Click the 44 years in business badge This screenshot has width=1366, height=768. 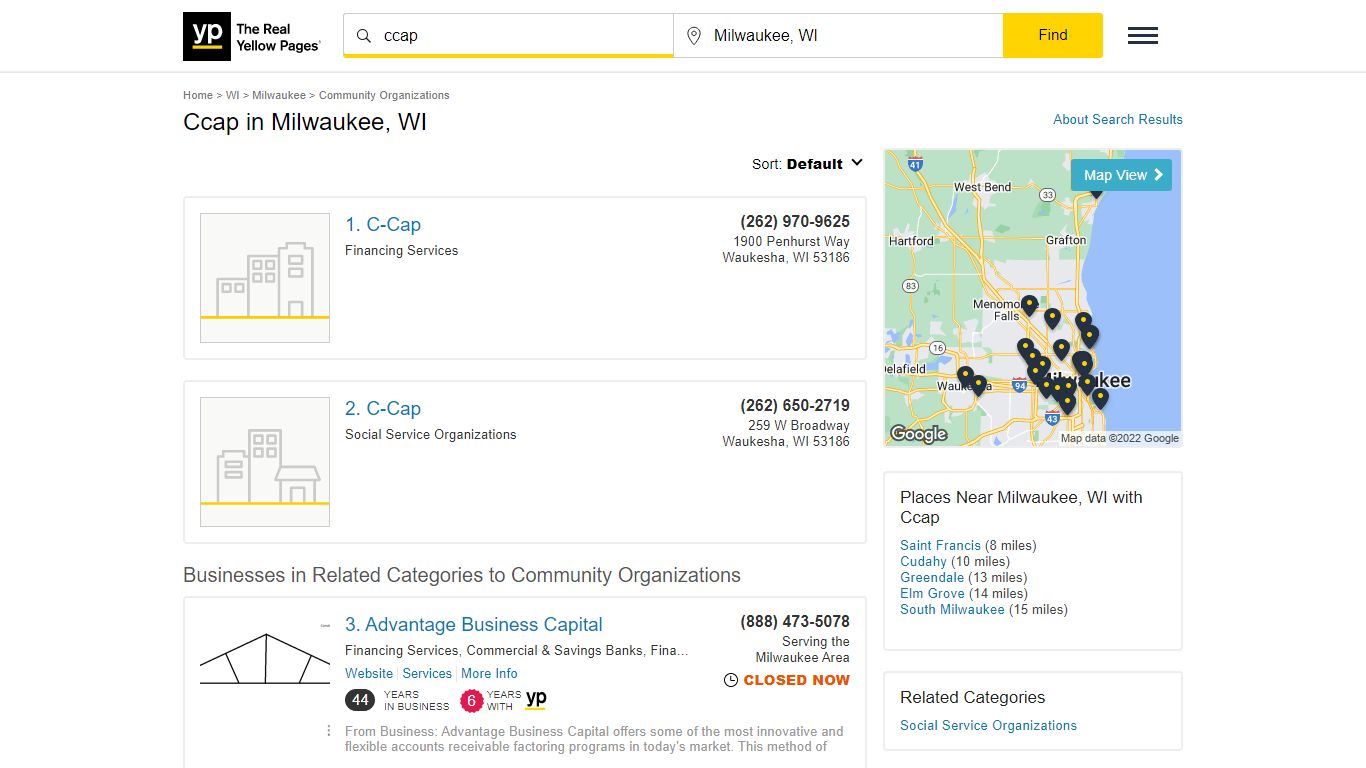pos(360,700)
